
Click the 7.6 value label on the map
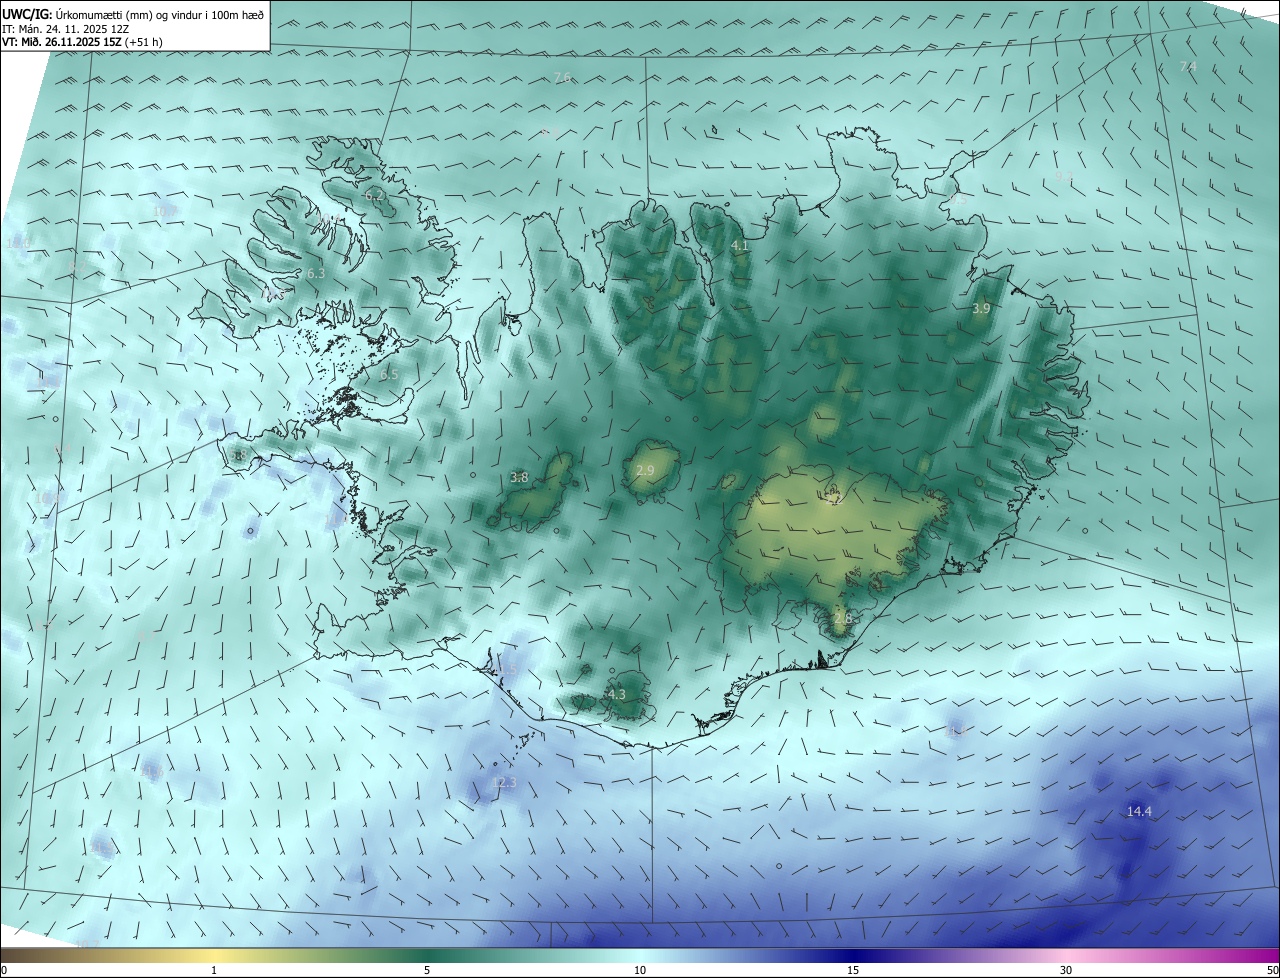click(562, 77)
